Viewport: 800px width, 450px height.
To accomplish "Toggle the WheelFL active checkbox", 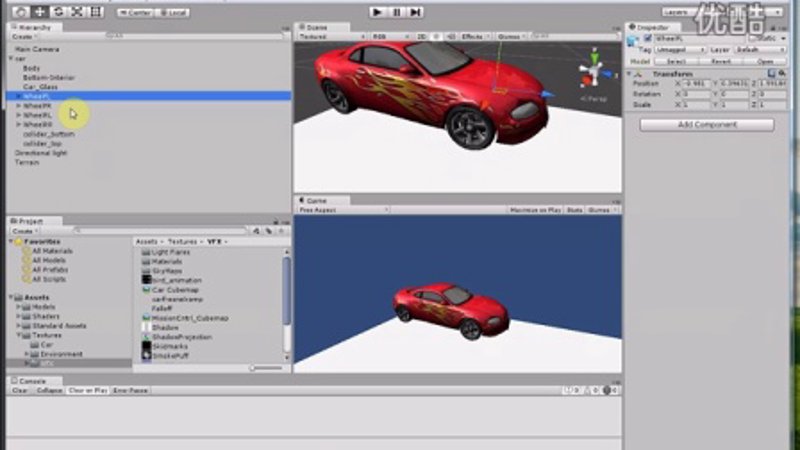I will (x=647, y=38).
